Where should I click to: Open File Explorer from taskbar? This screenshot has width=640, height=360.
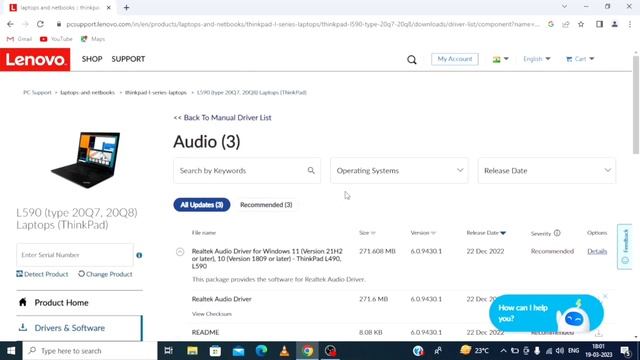(192, 351)
